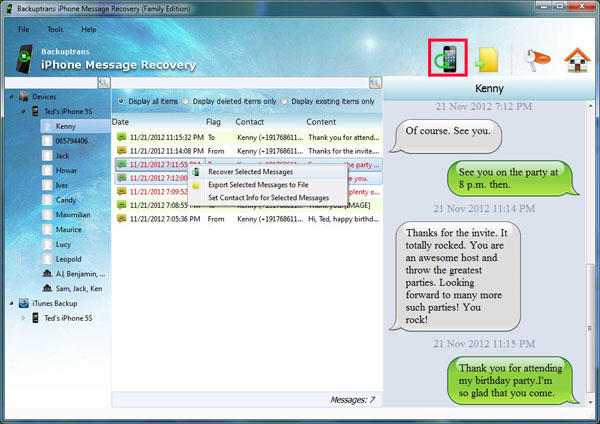
Task: Choose Set Contact Info for Selected Messages
Action: point(267,198)
